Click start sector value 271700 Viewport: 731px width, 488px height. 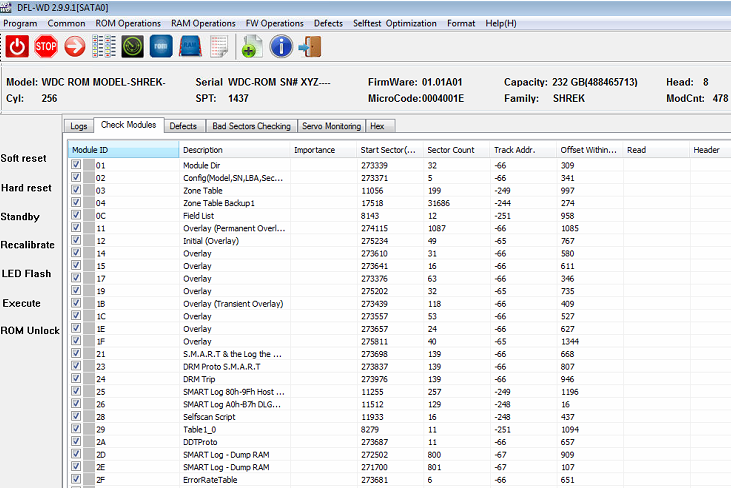374,467
